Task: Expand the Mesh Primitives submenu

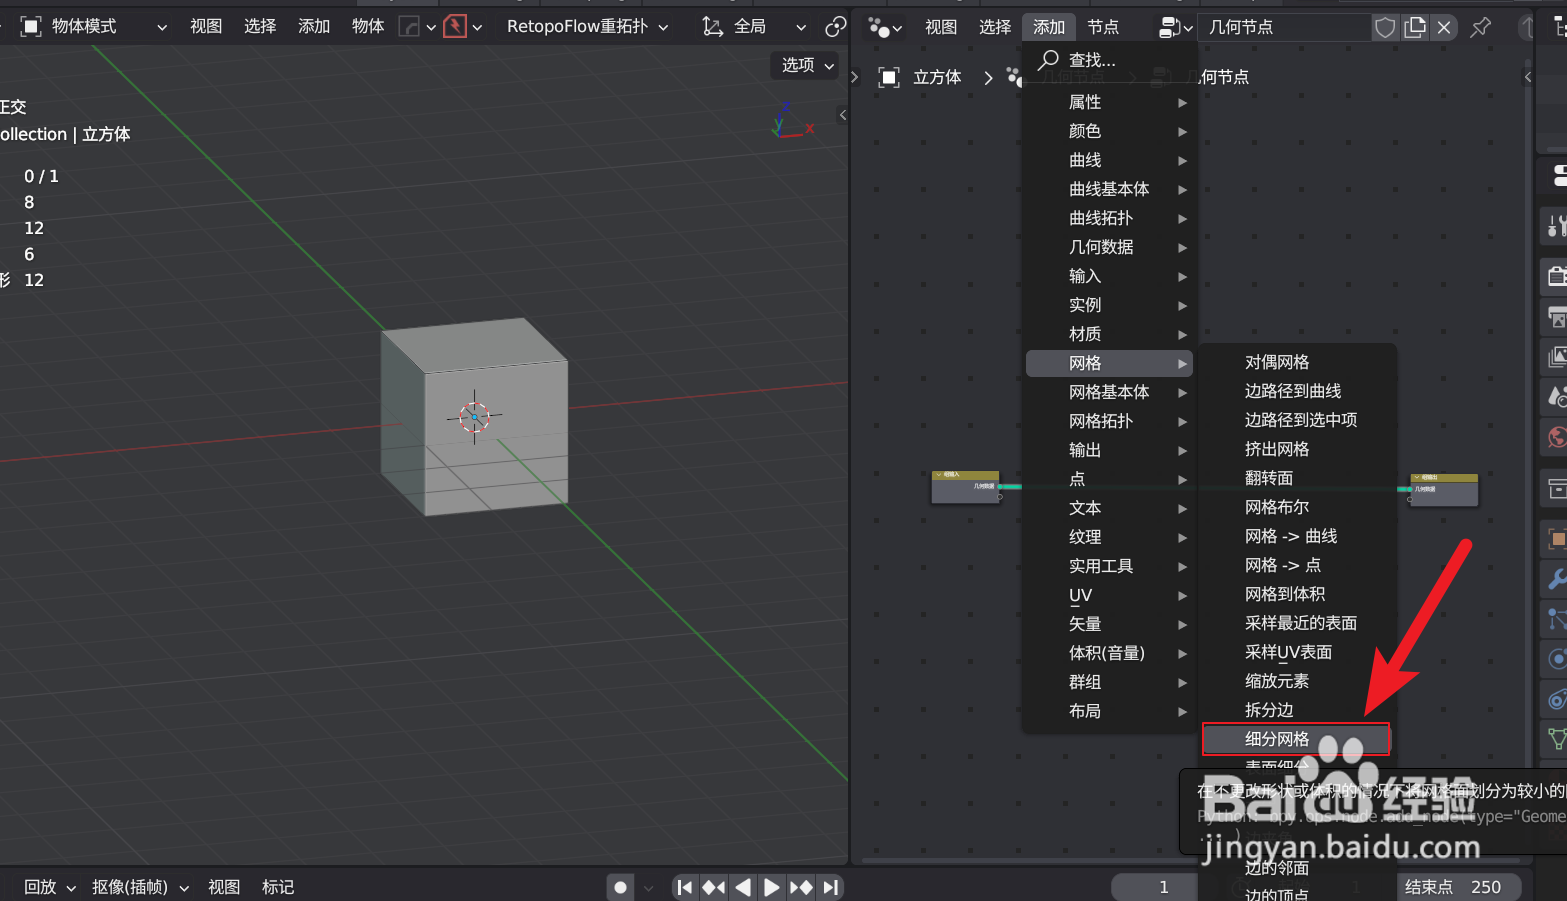Action: [x=1109, y=392]
